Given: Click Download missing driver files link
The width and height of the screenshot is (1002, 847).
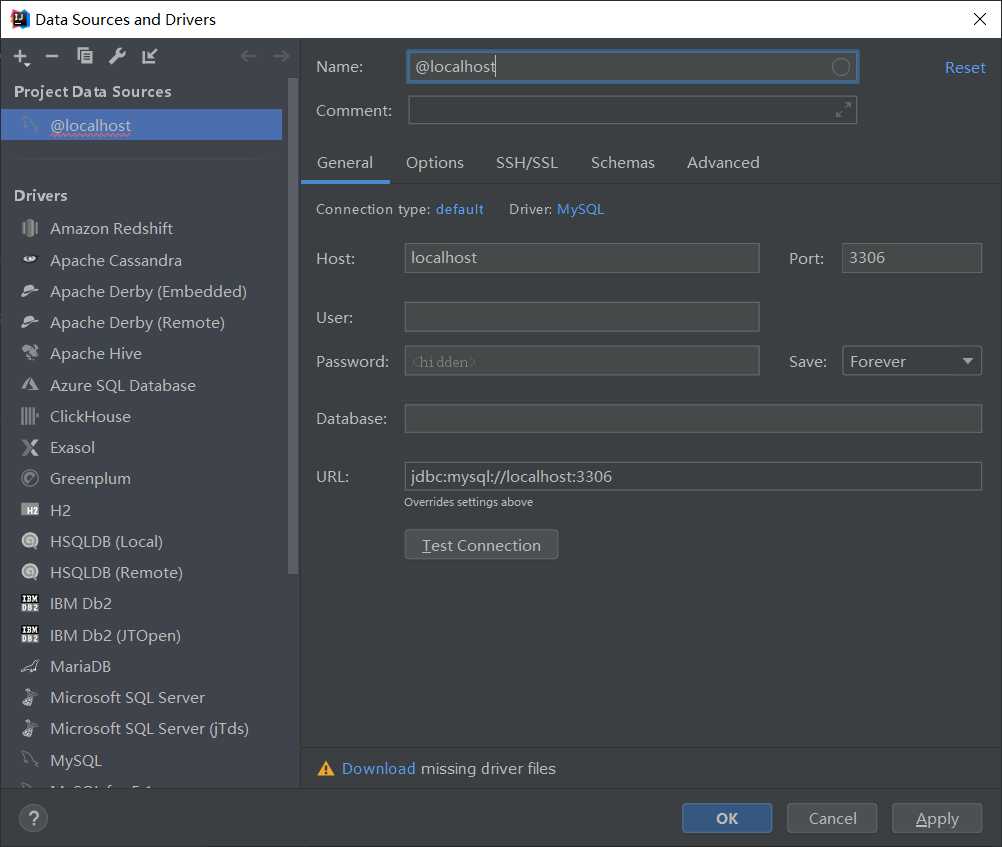Looking at the screenshot, I should click(378, 768).
